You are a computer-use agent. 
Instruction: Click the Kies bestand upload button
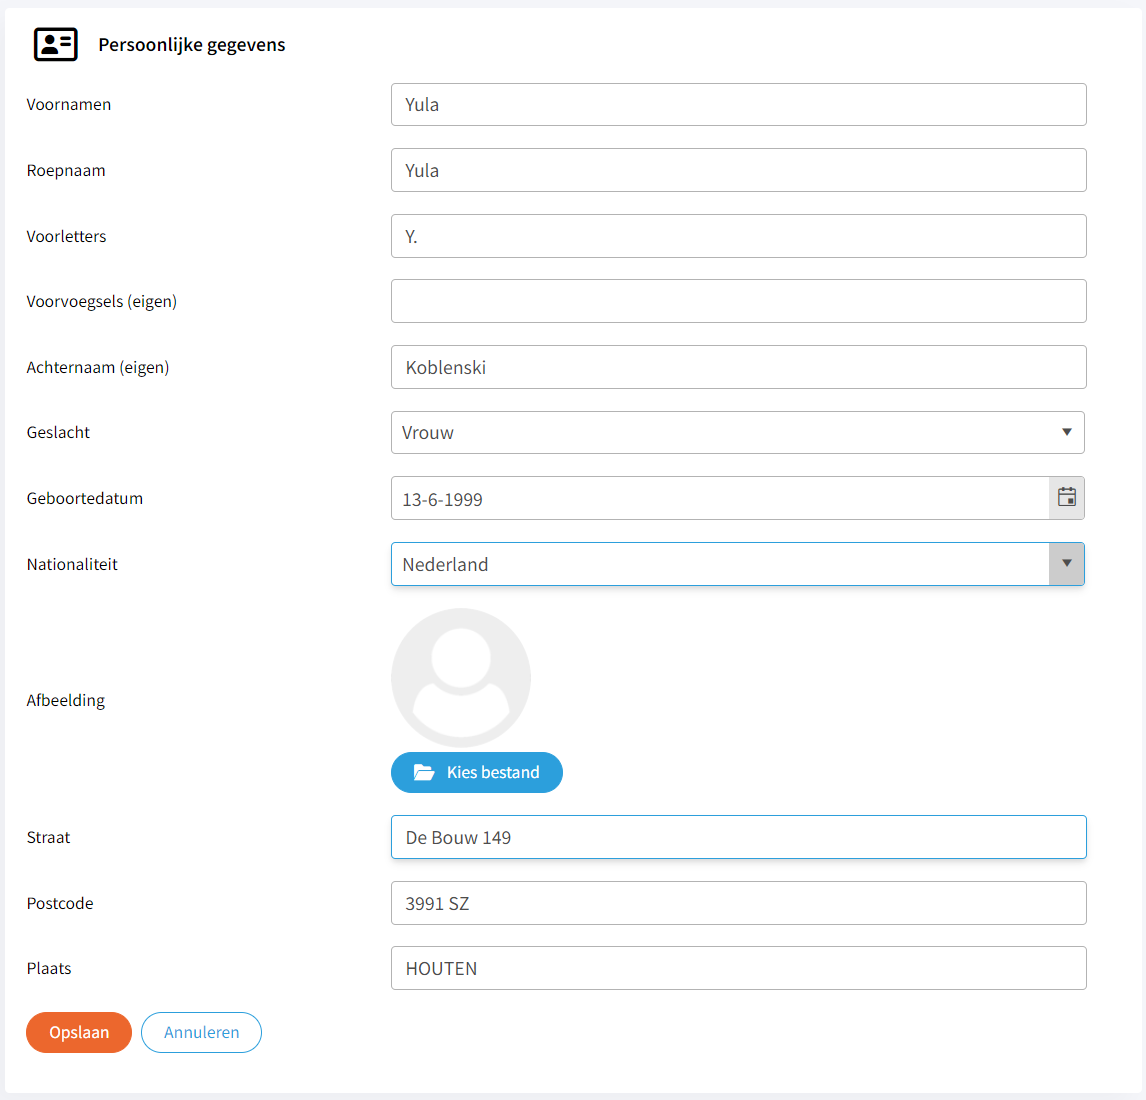tap(477, 773)
